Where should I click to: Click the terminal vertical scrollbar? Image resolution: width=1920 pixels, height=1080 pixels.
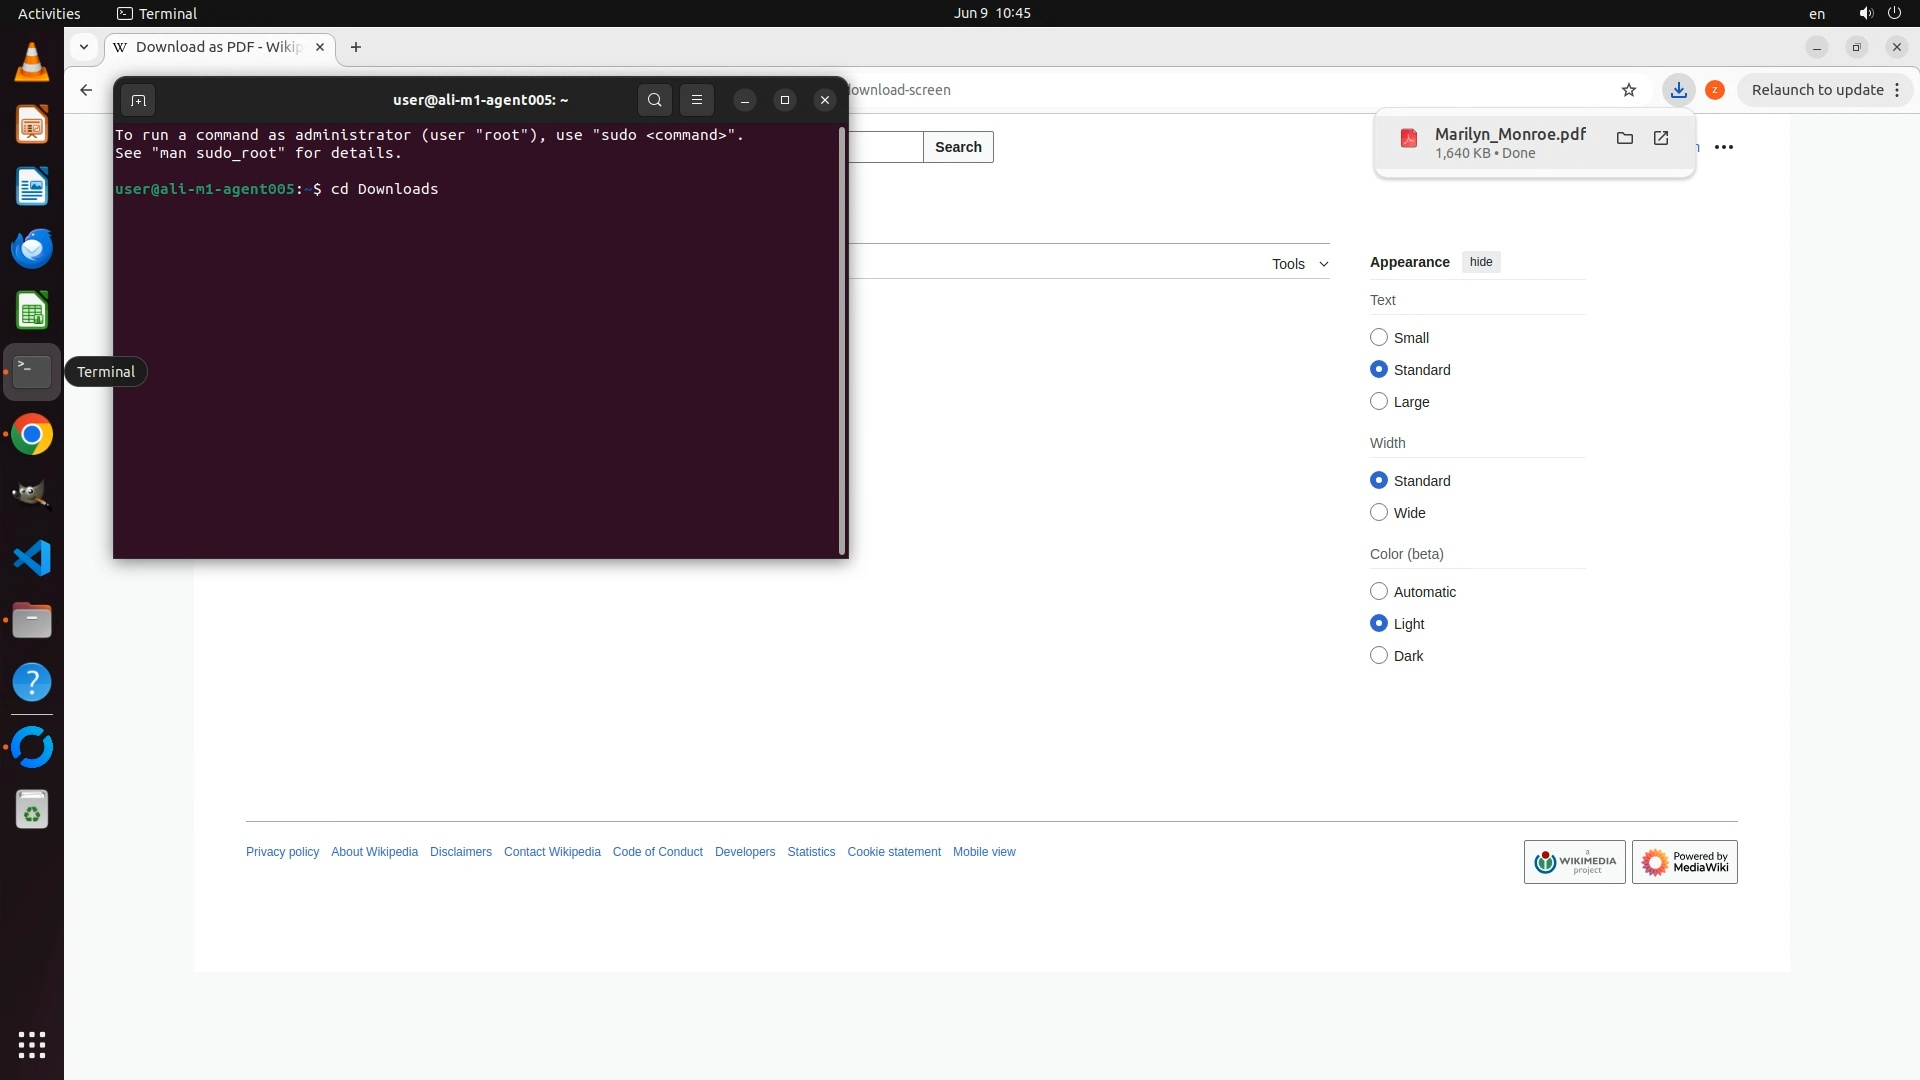click(x=842, y=340)
